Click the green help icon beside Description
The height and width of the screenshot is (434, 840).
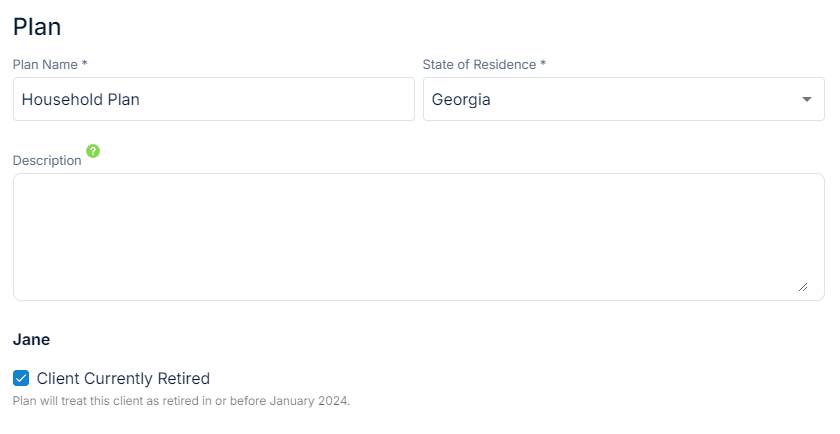pyautogui.click(x=93, y=151)
